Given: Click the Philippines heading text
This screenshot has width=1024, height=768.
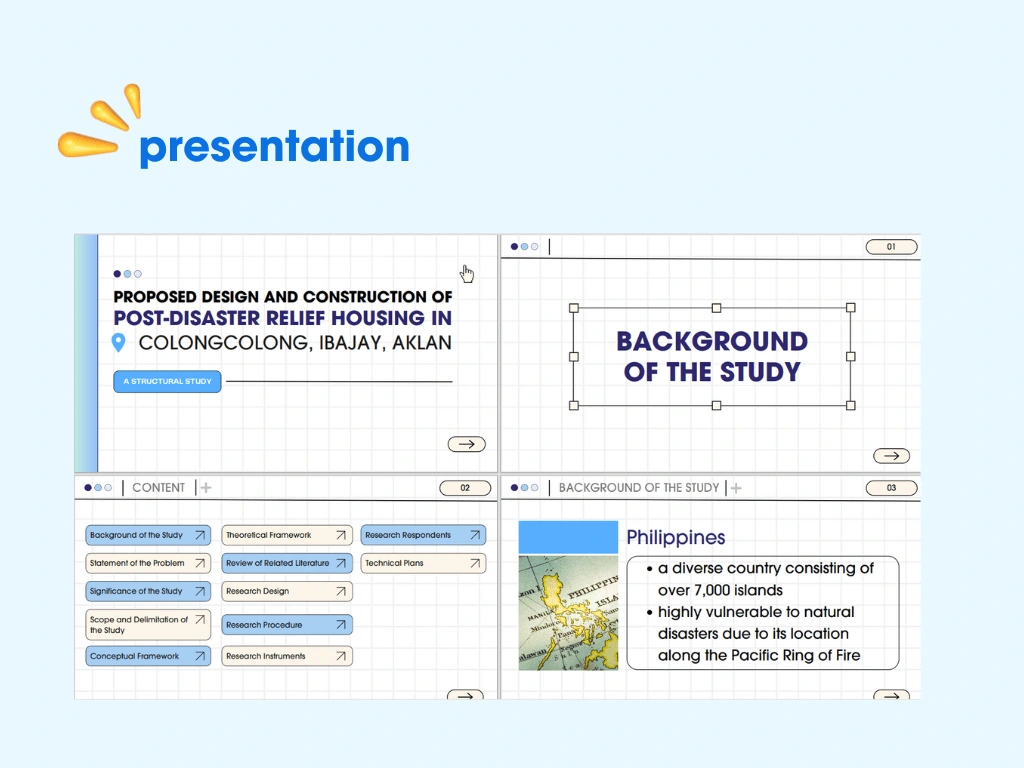Looking at the screenshot, I should tap(675, 537).
